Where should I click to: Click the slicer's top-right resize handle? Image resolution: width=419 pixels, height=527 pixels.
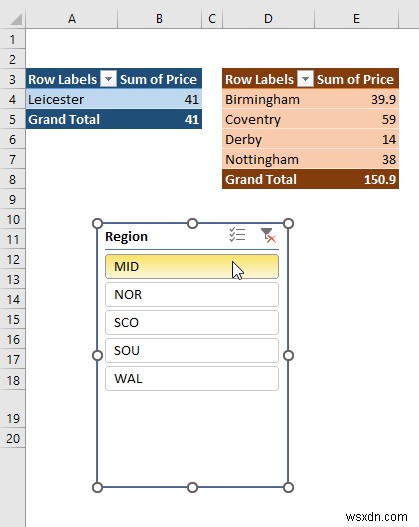tap(288, 224)
